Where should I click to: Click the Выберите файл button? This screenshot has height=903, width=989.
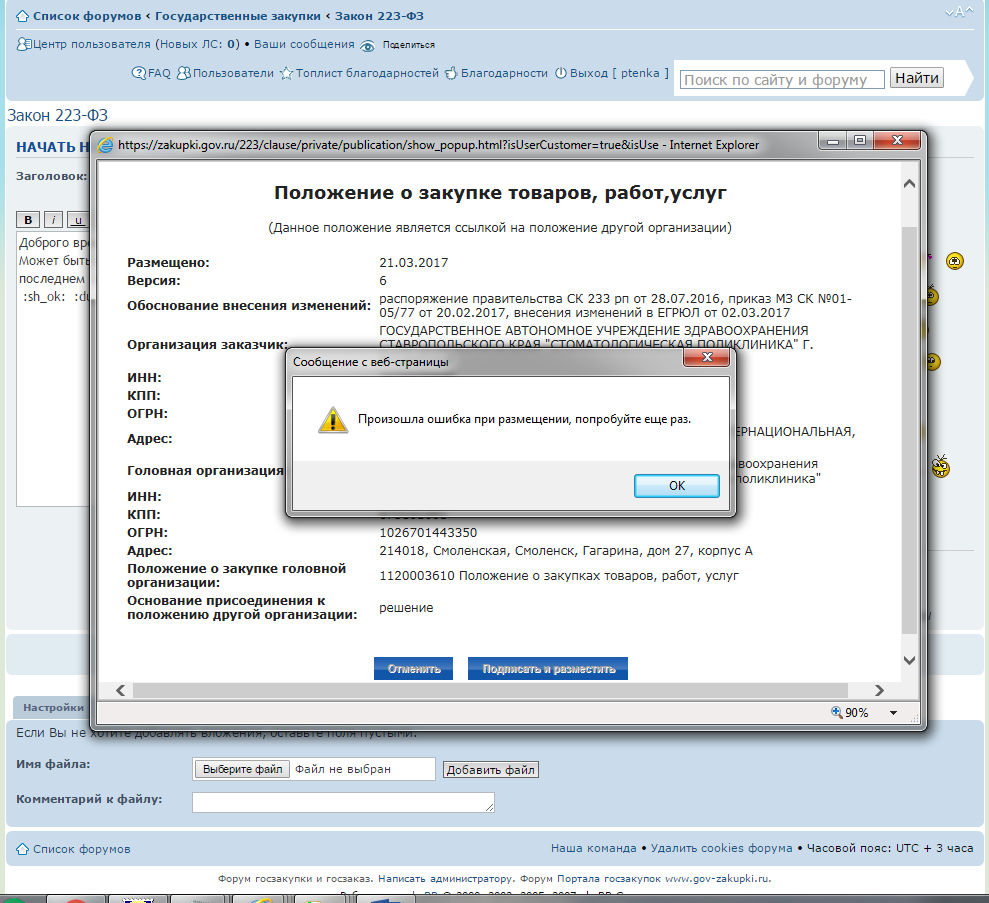241,769
